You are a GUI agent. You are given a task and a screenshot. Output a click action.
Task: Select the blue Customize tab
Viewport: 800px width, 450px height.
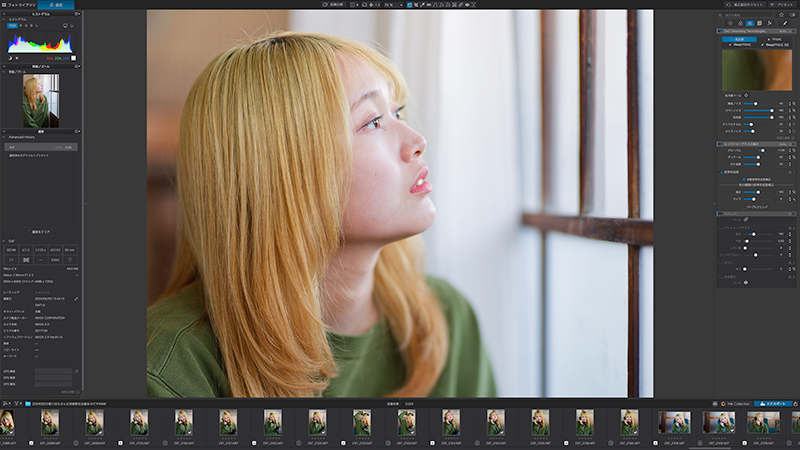56,5
